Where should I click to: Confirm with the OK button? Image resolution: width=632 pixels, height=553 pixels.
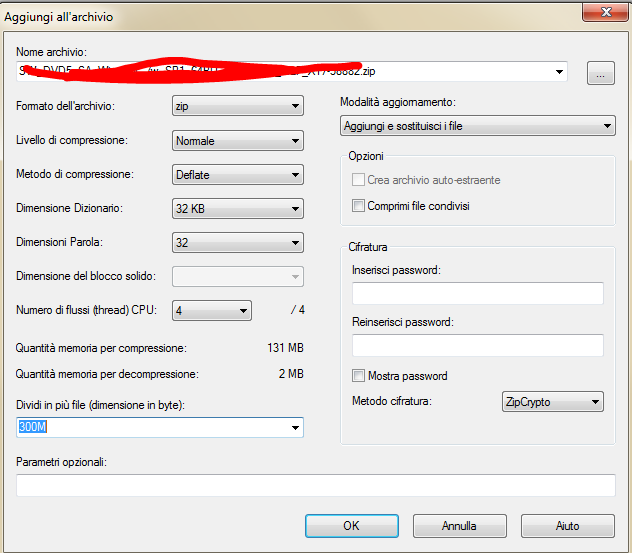(352, 526)
